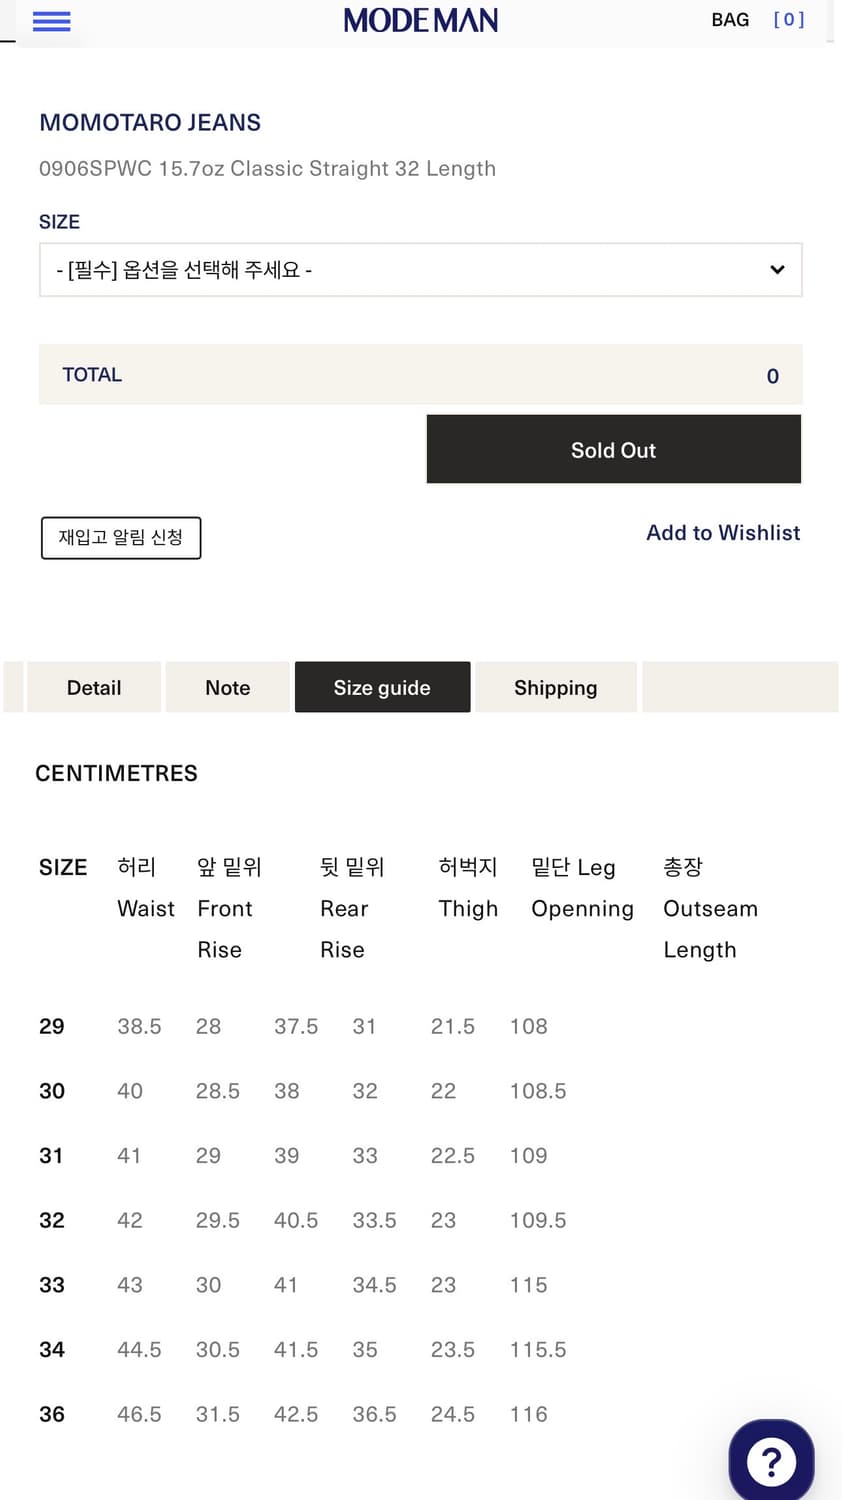Viewport: 842px width, 1500px height.
Task: Expand the size selection combo box
Action: [x=420, y=270]
